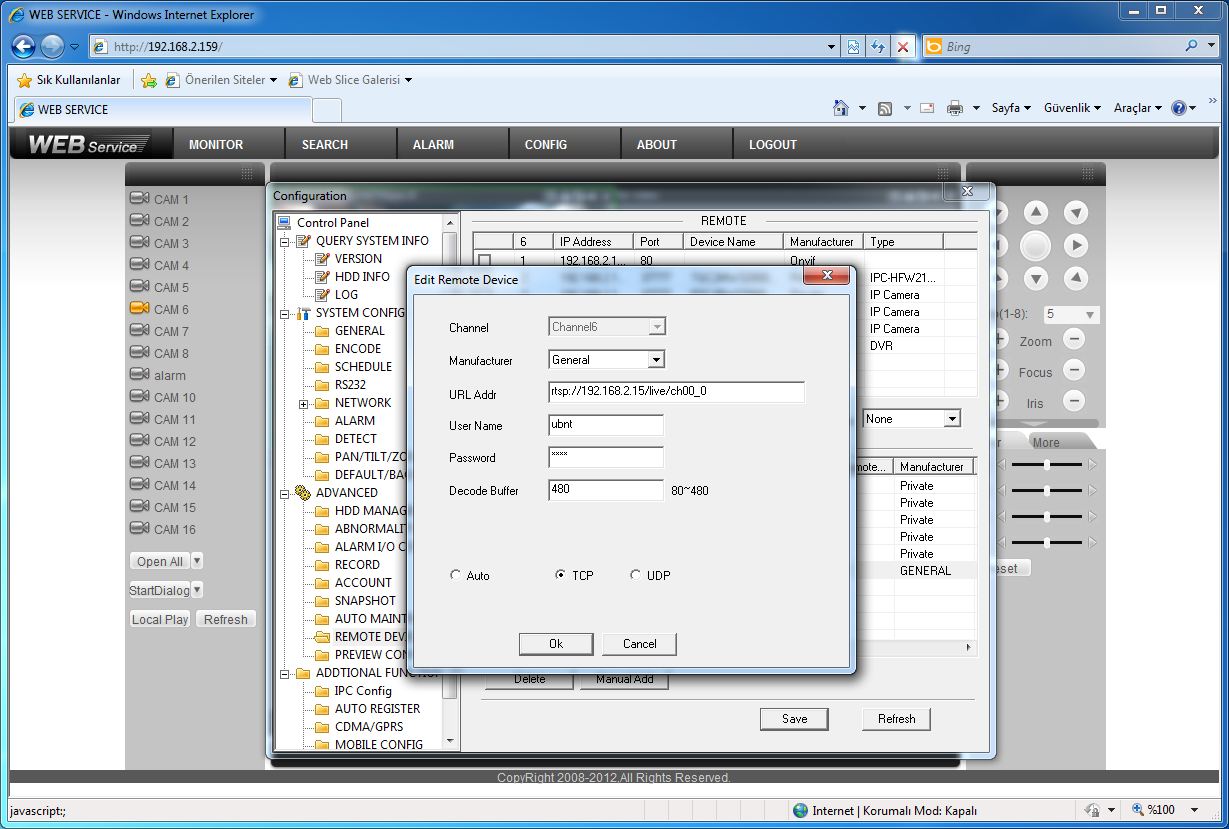This screenshot has width=1229, height=829.
Task: Click the Zoom minus button
Action: (x=1073, y=340)
